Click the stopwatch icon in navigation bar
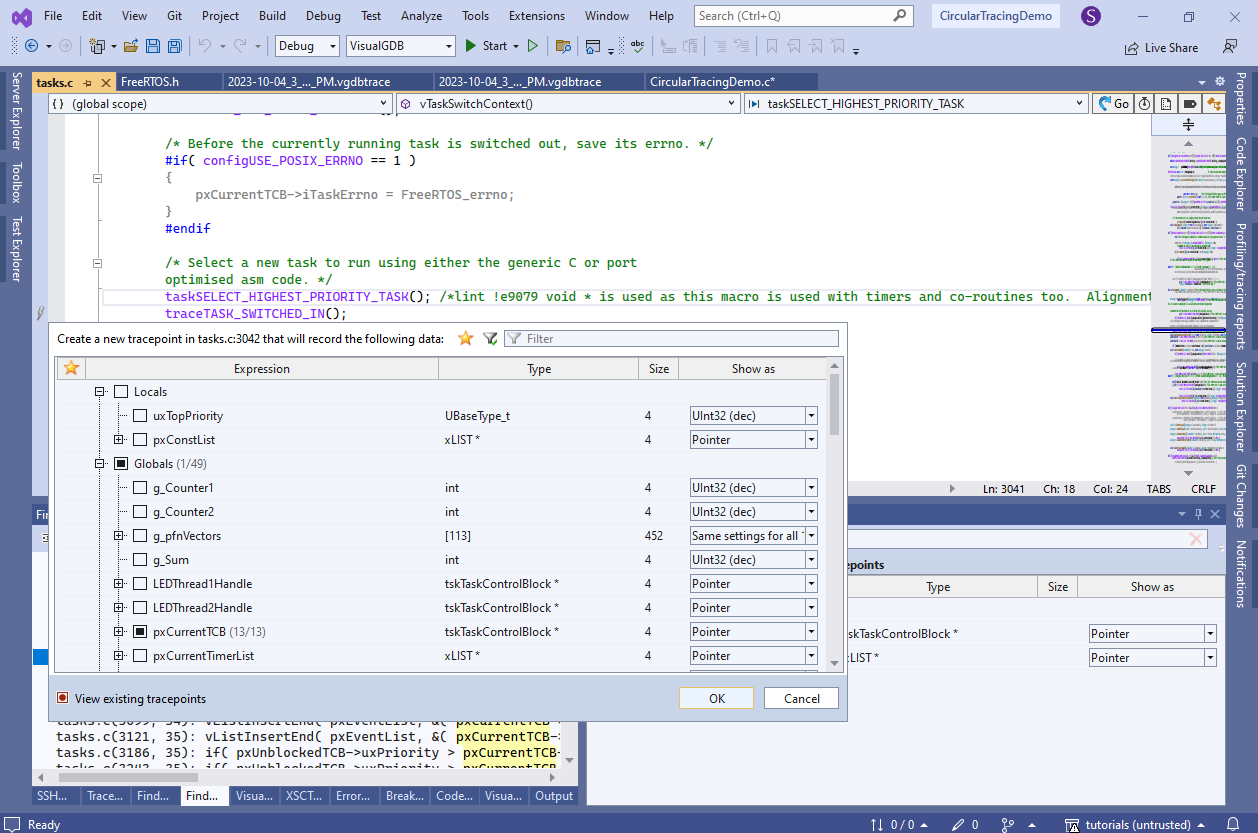 [1144, 103]
